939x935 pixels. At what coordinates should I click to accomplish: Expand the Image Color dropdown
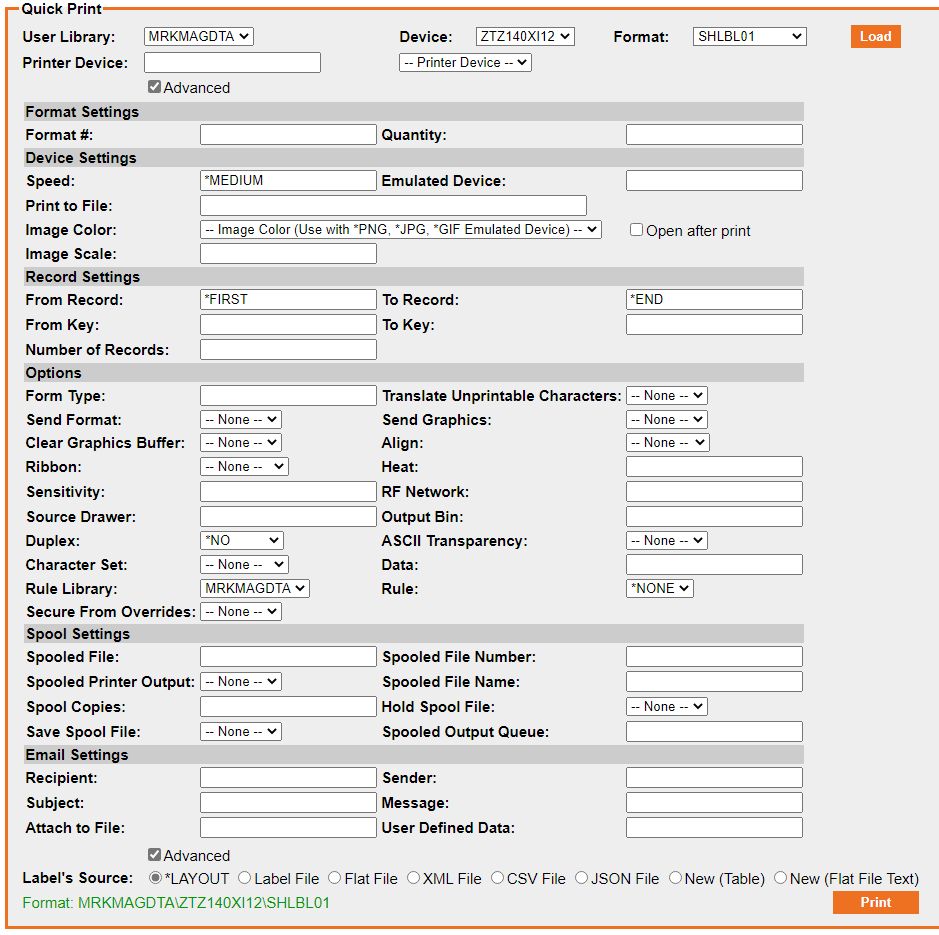point(401,229)
